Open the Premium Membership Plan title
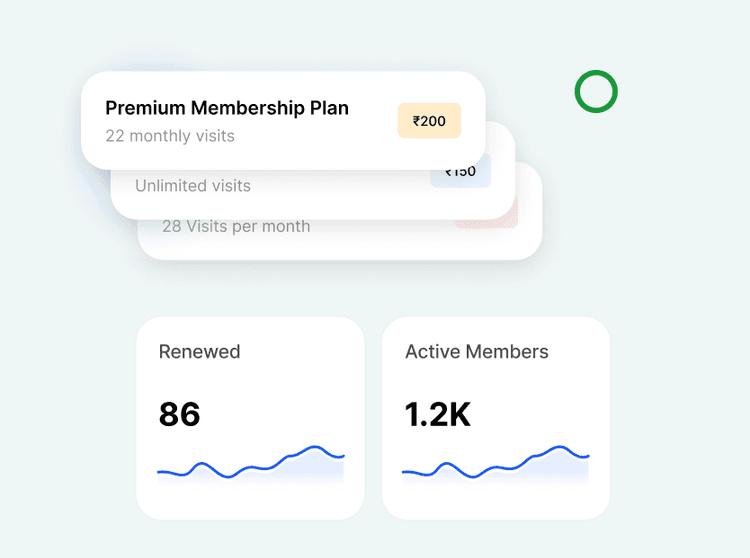This screenshot has width=750, height=558. point(227,108)
